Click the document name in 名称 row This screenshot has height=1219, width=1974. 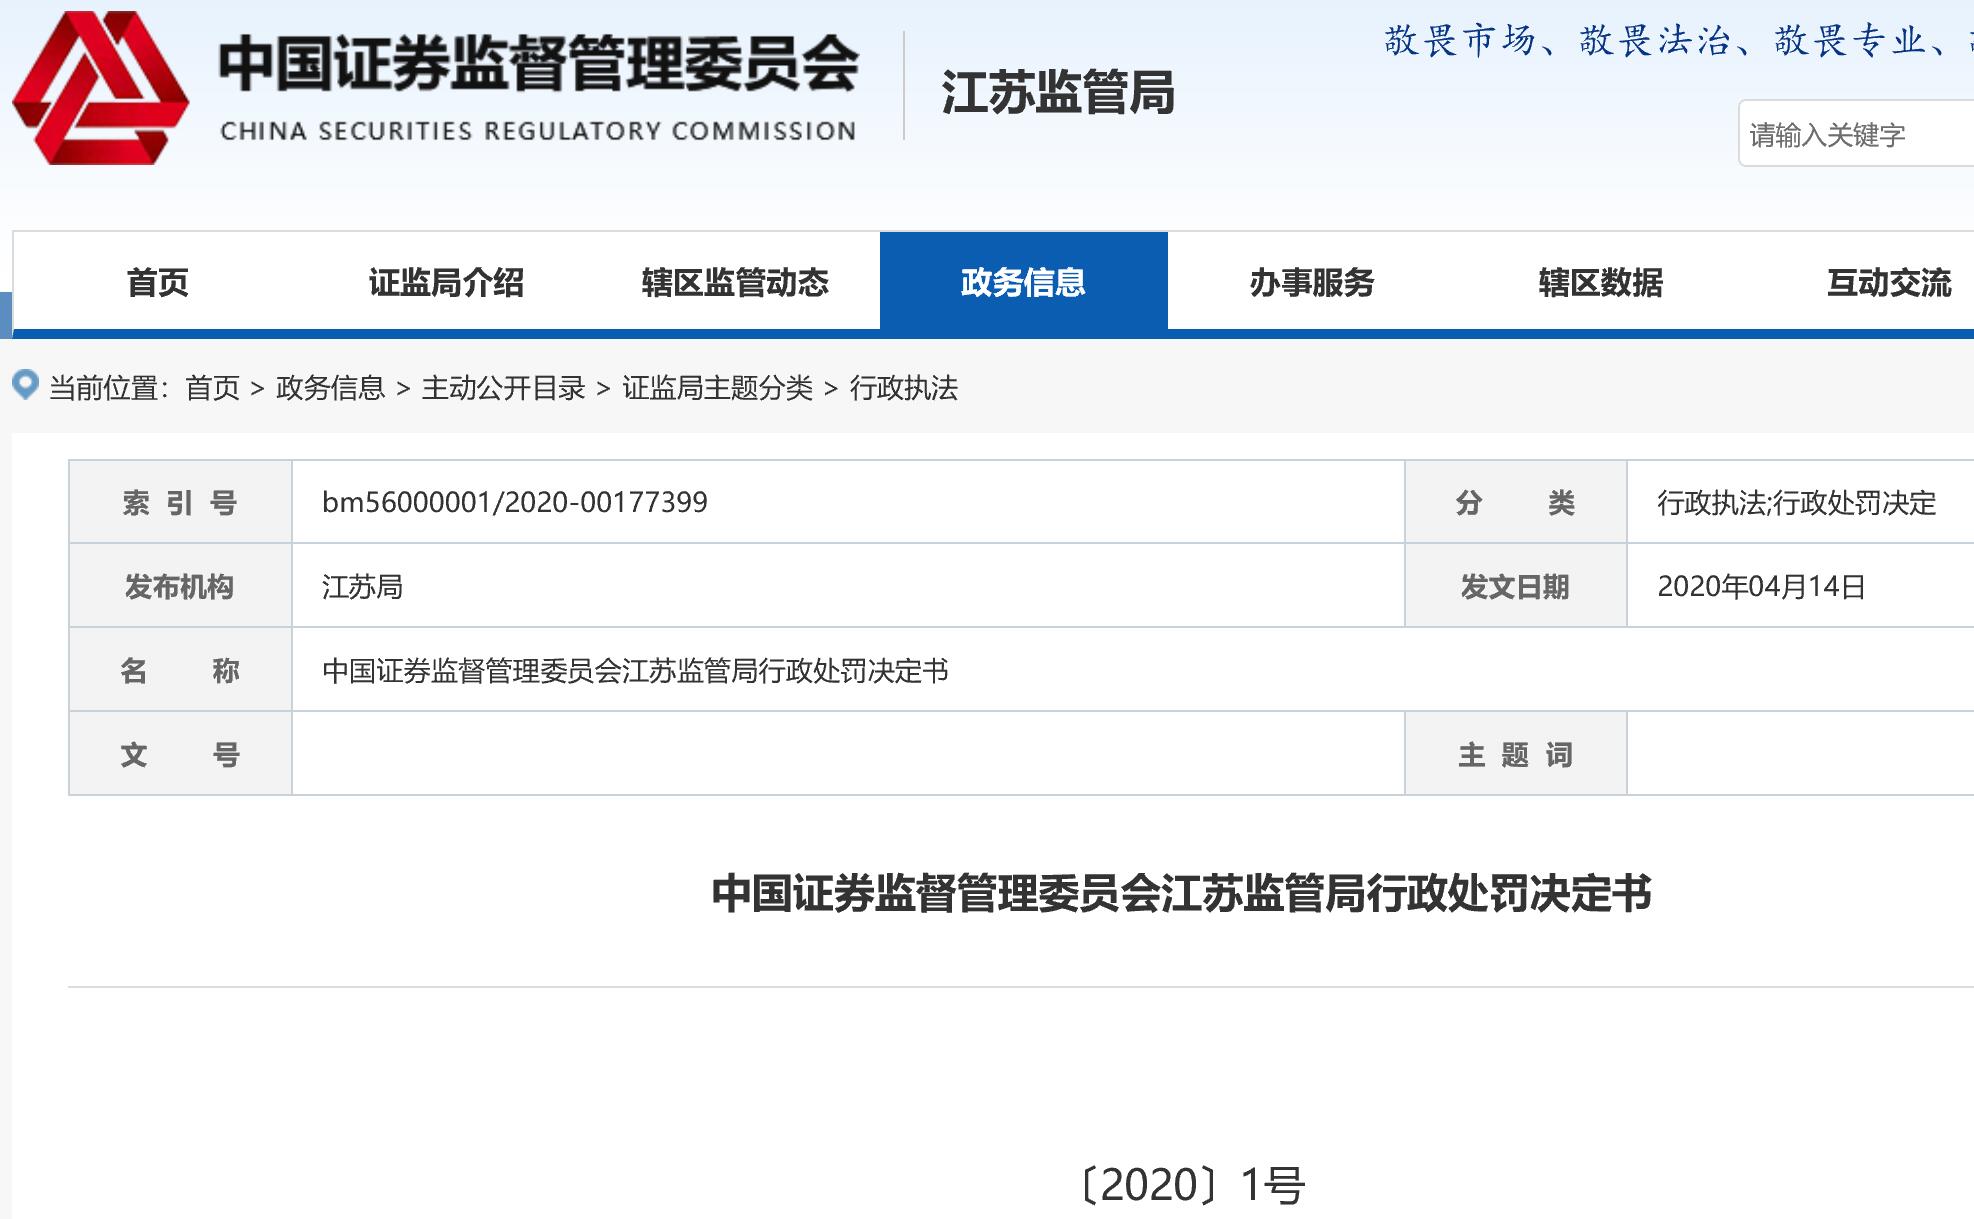pos(635,670)
